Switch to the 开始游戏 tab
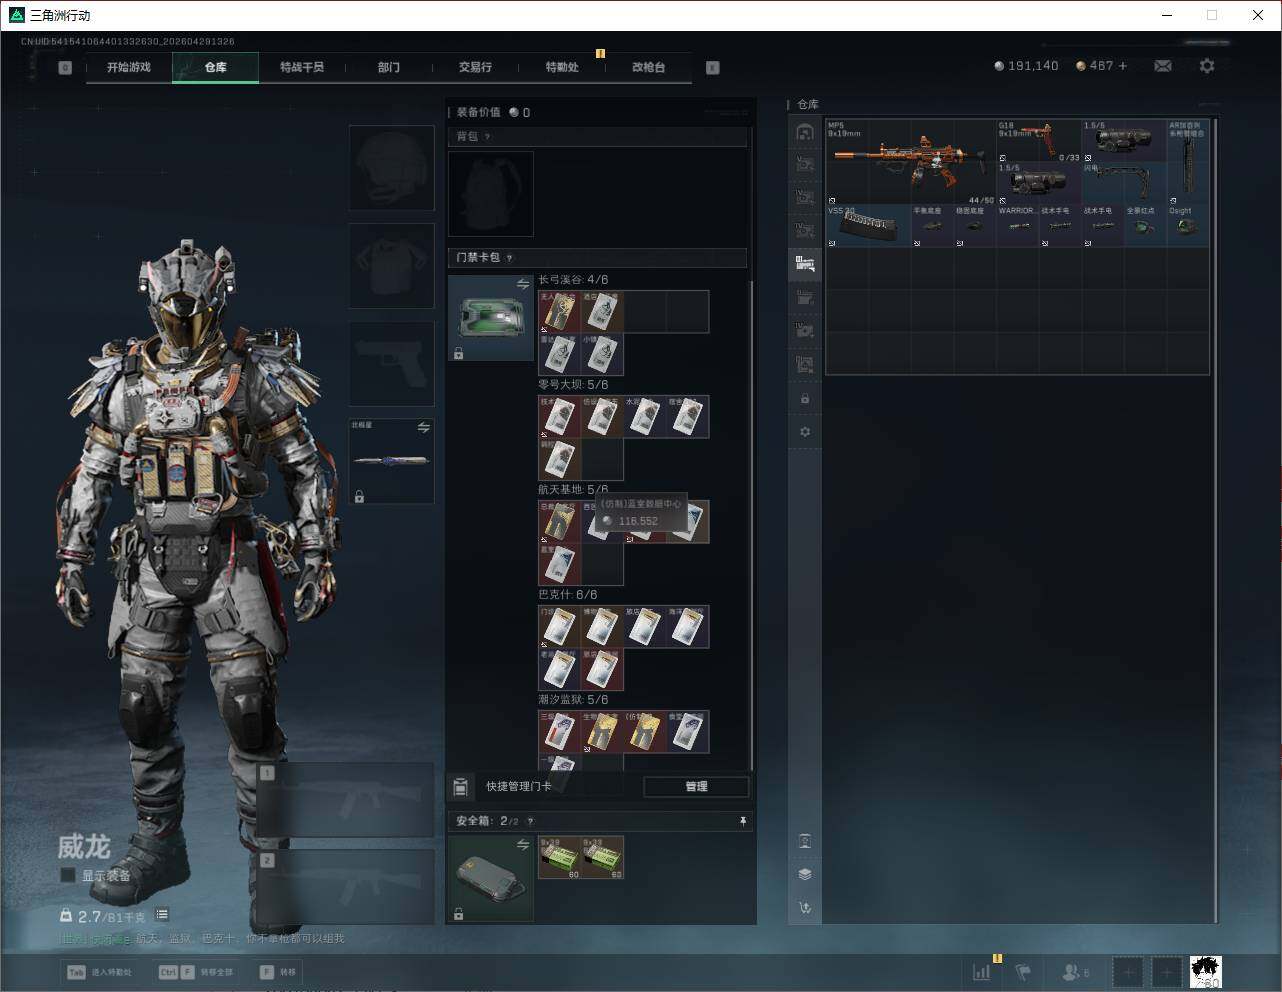The height and width of the screenshot is (992, 1282). (129, 67)
